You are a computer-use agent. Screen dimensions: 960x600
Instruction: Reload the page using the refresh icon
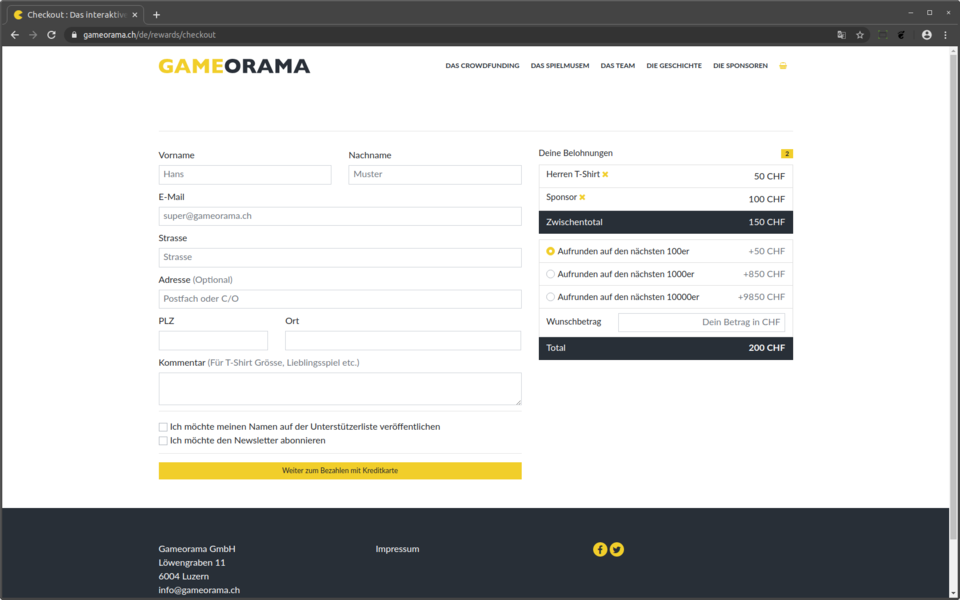click(x=51, y=35)
